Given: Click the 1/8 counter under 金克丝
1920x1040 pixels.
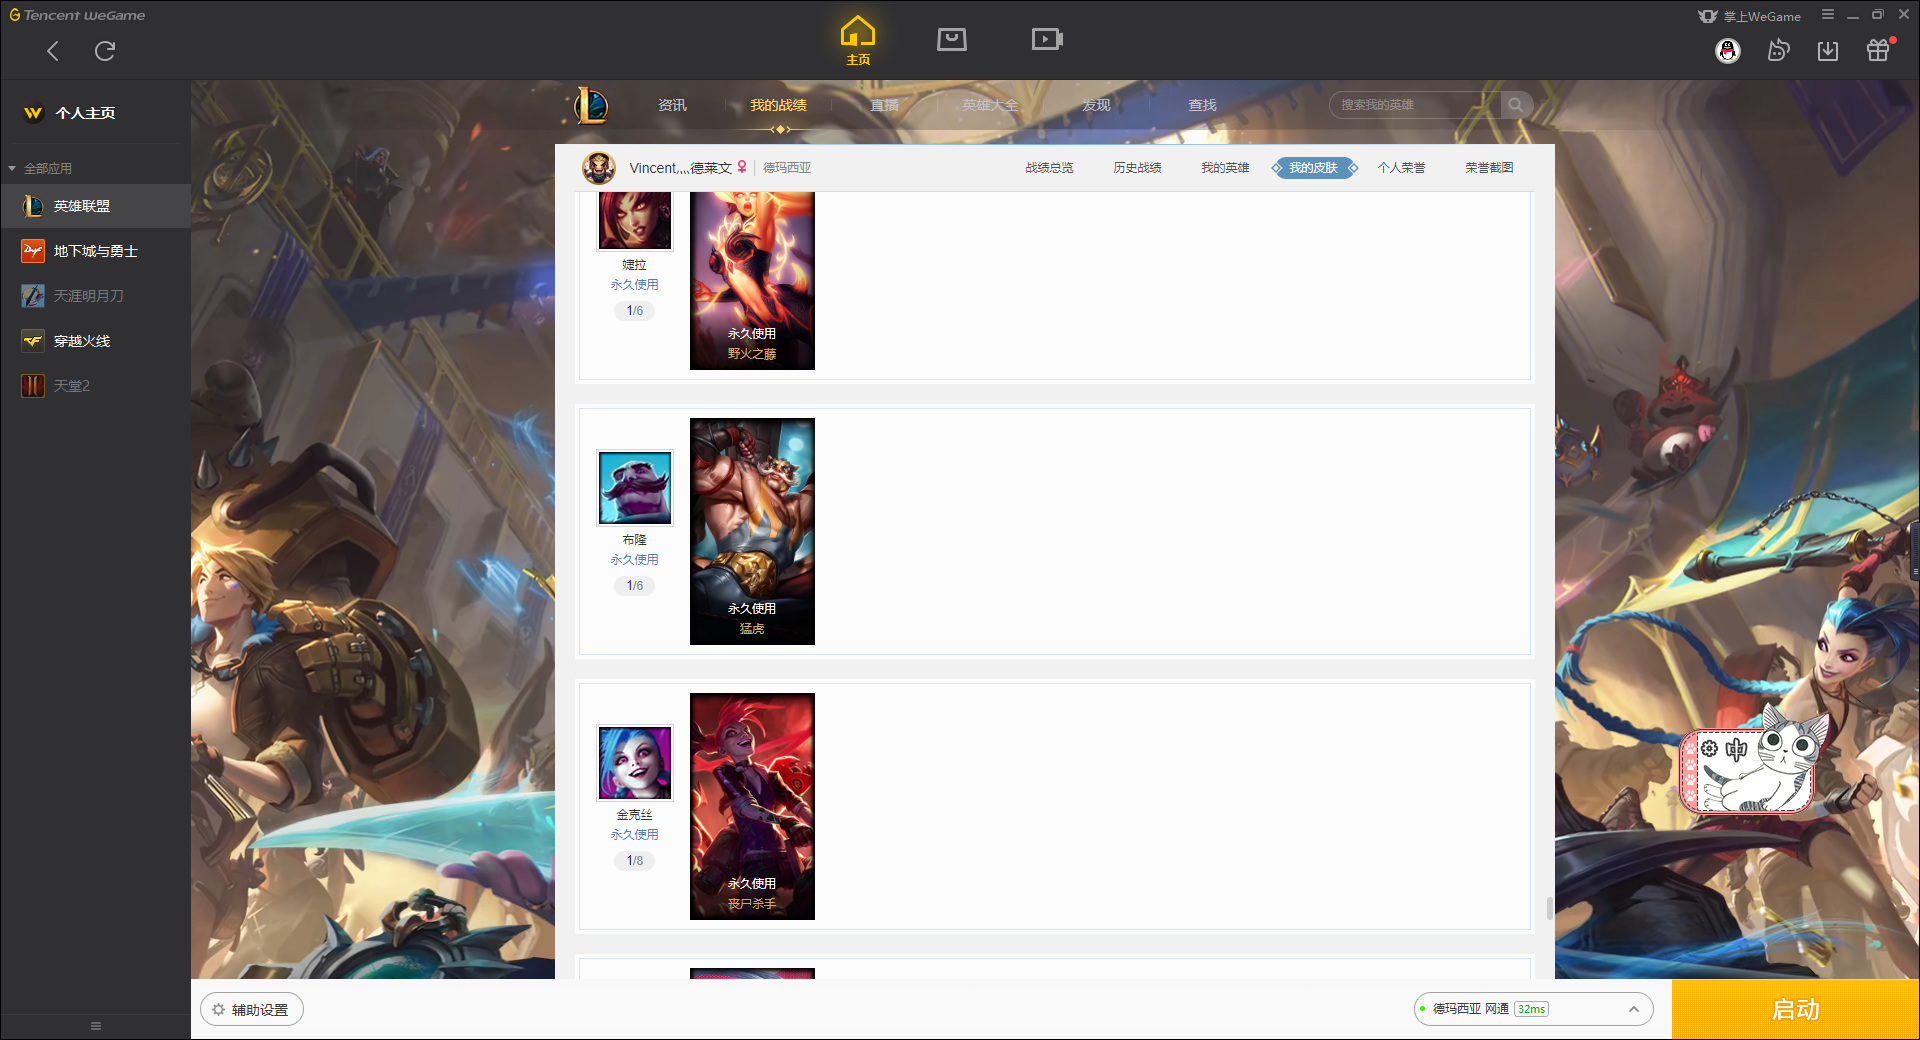Looking at the screenshot, I should click(x=635, y=861).
